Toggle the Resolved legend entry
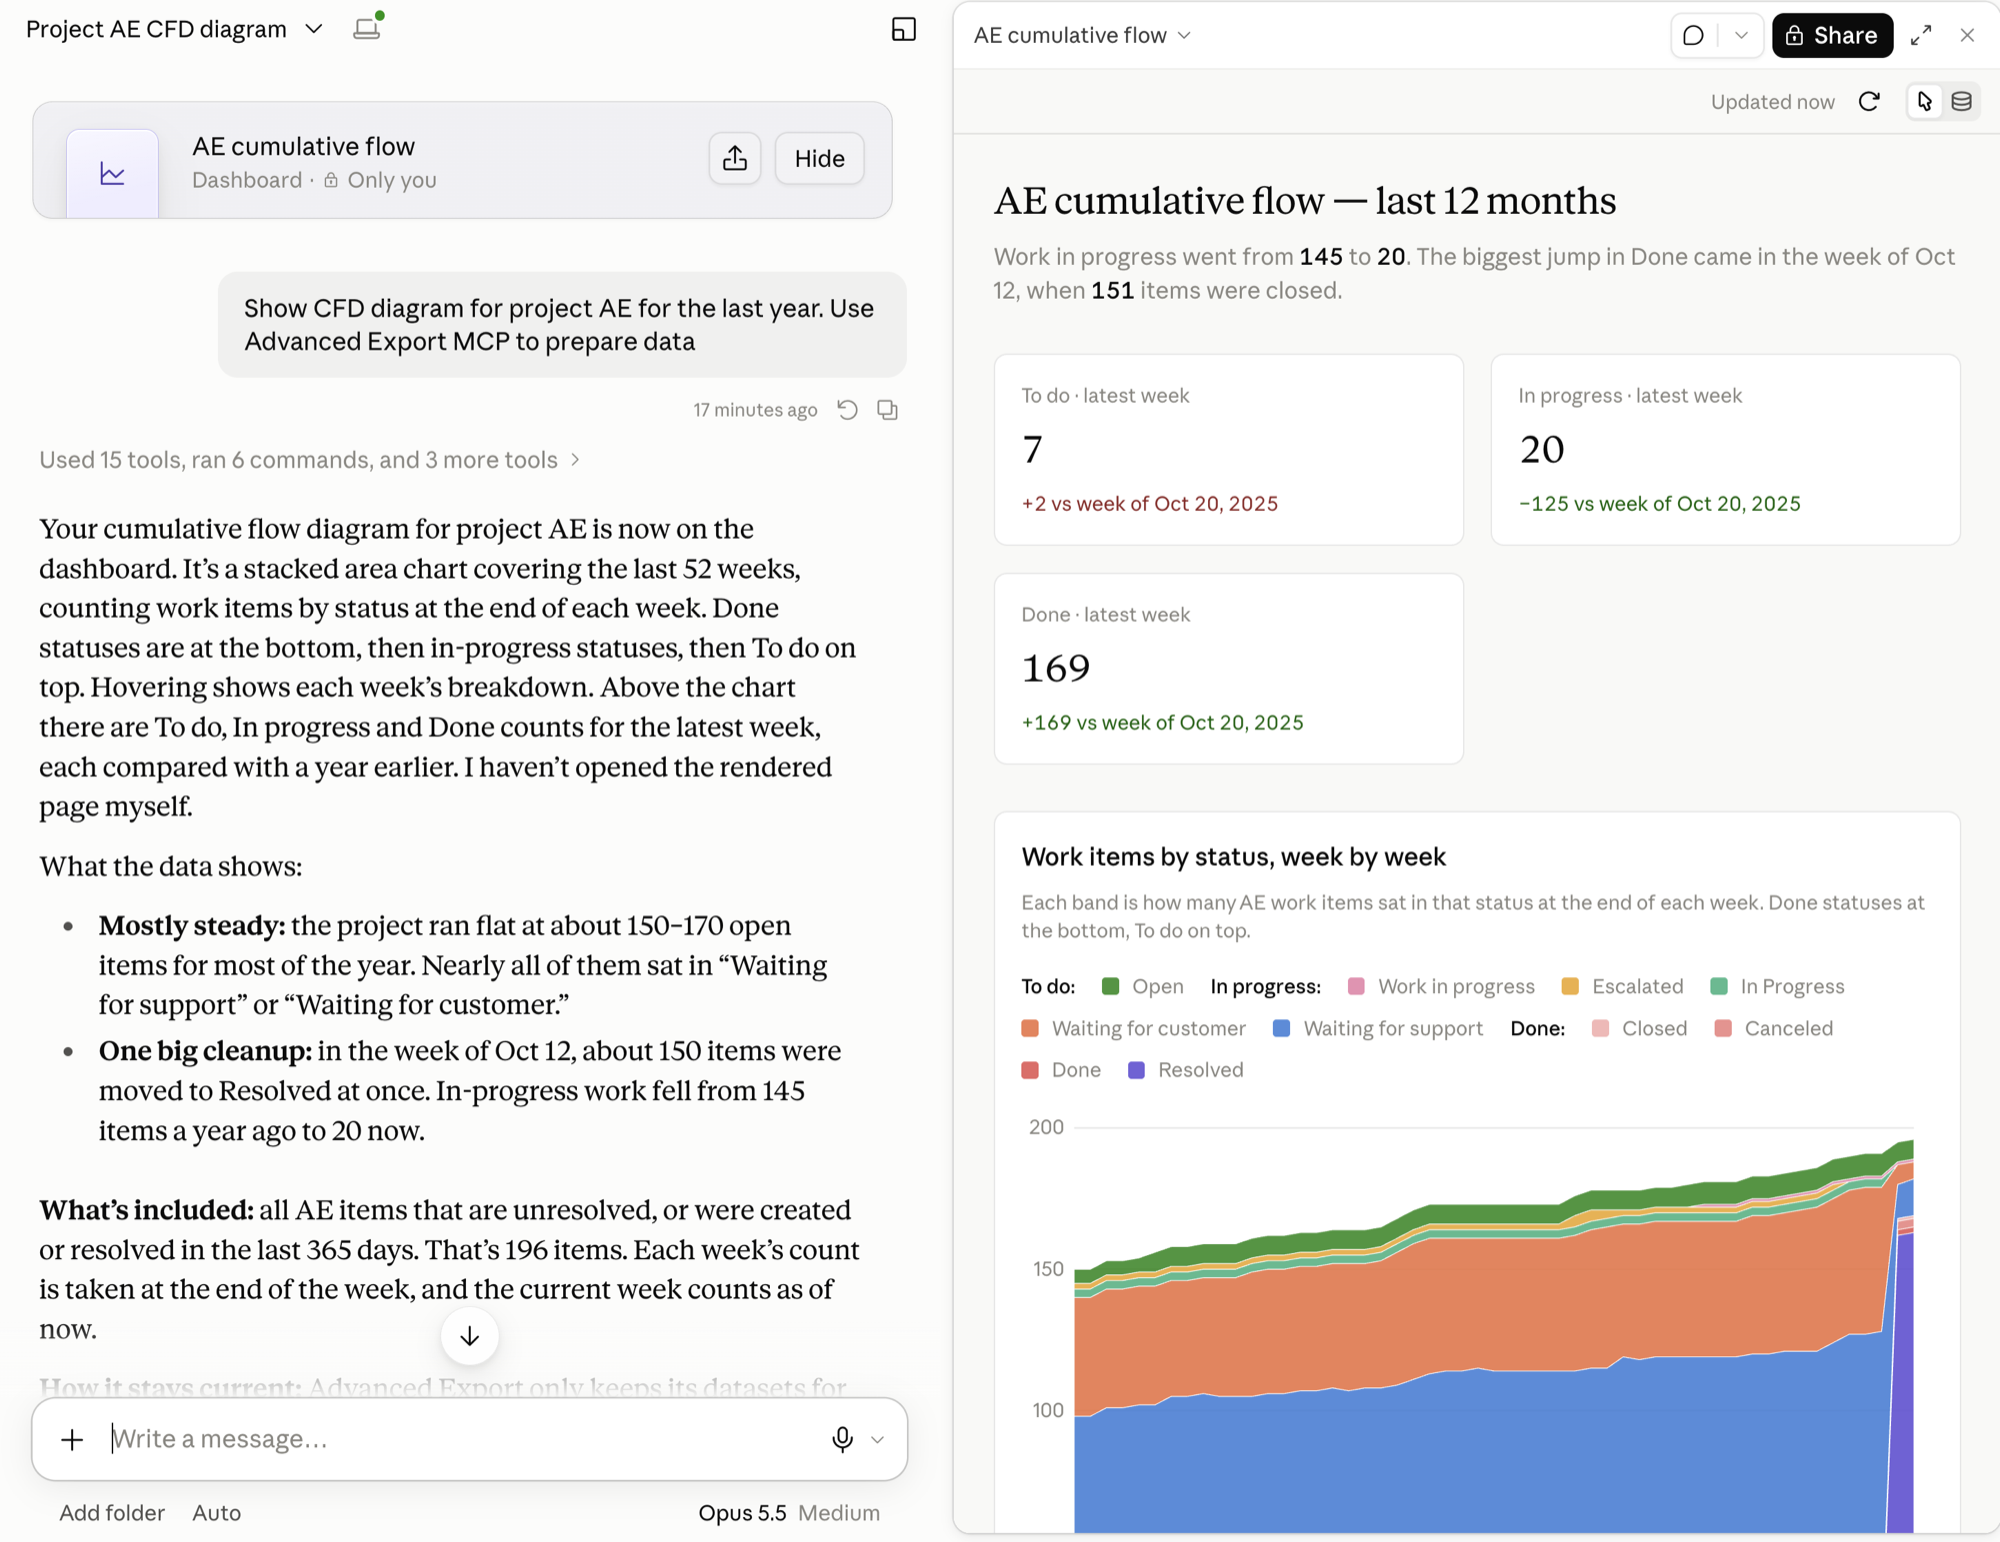Screen dimensions: 2000x1542 [x=1185, y=1070]
